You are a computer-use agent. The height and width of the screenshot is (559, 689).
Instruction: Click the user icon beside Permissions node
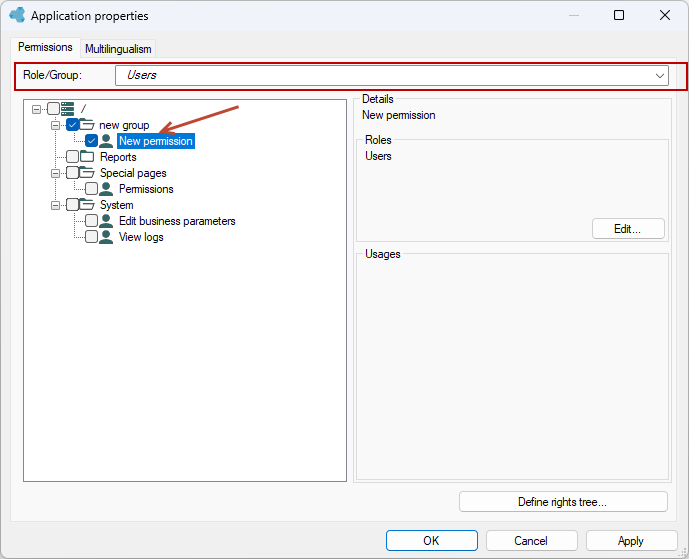point(106,189)
